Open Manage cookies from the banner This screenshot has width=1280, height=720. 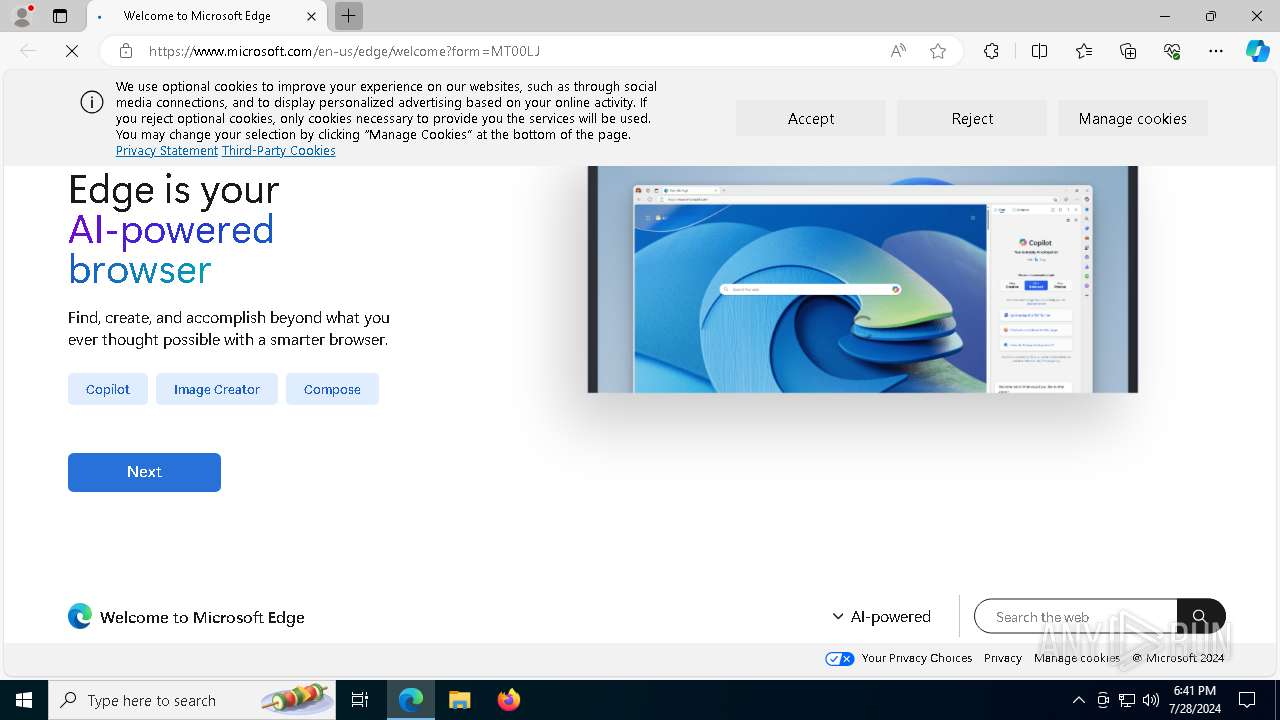[1133, 118]
